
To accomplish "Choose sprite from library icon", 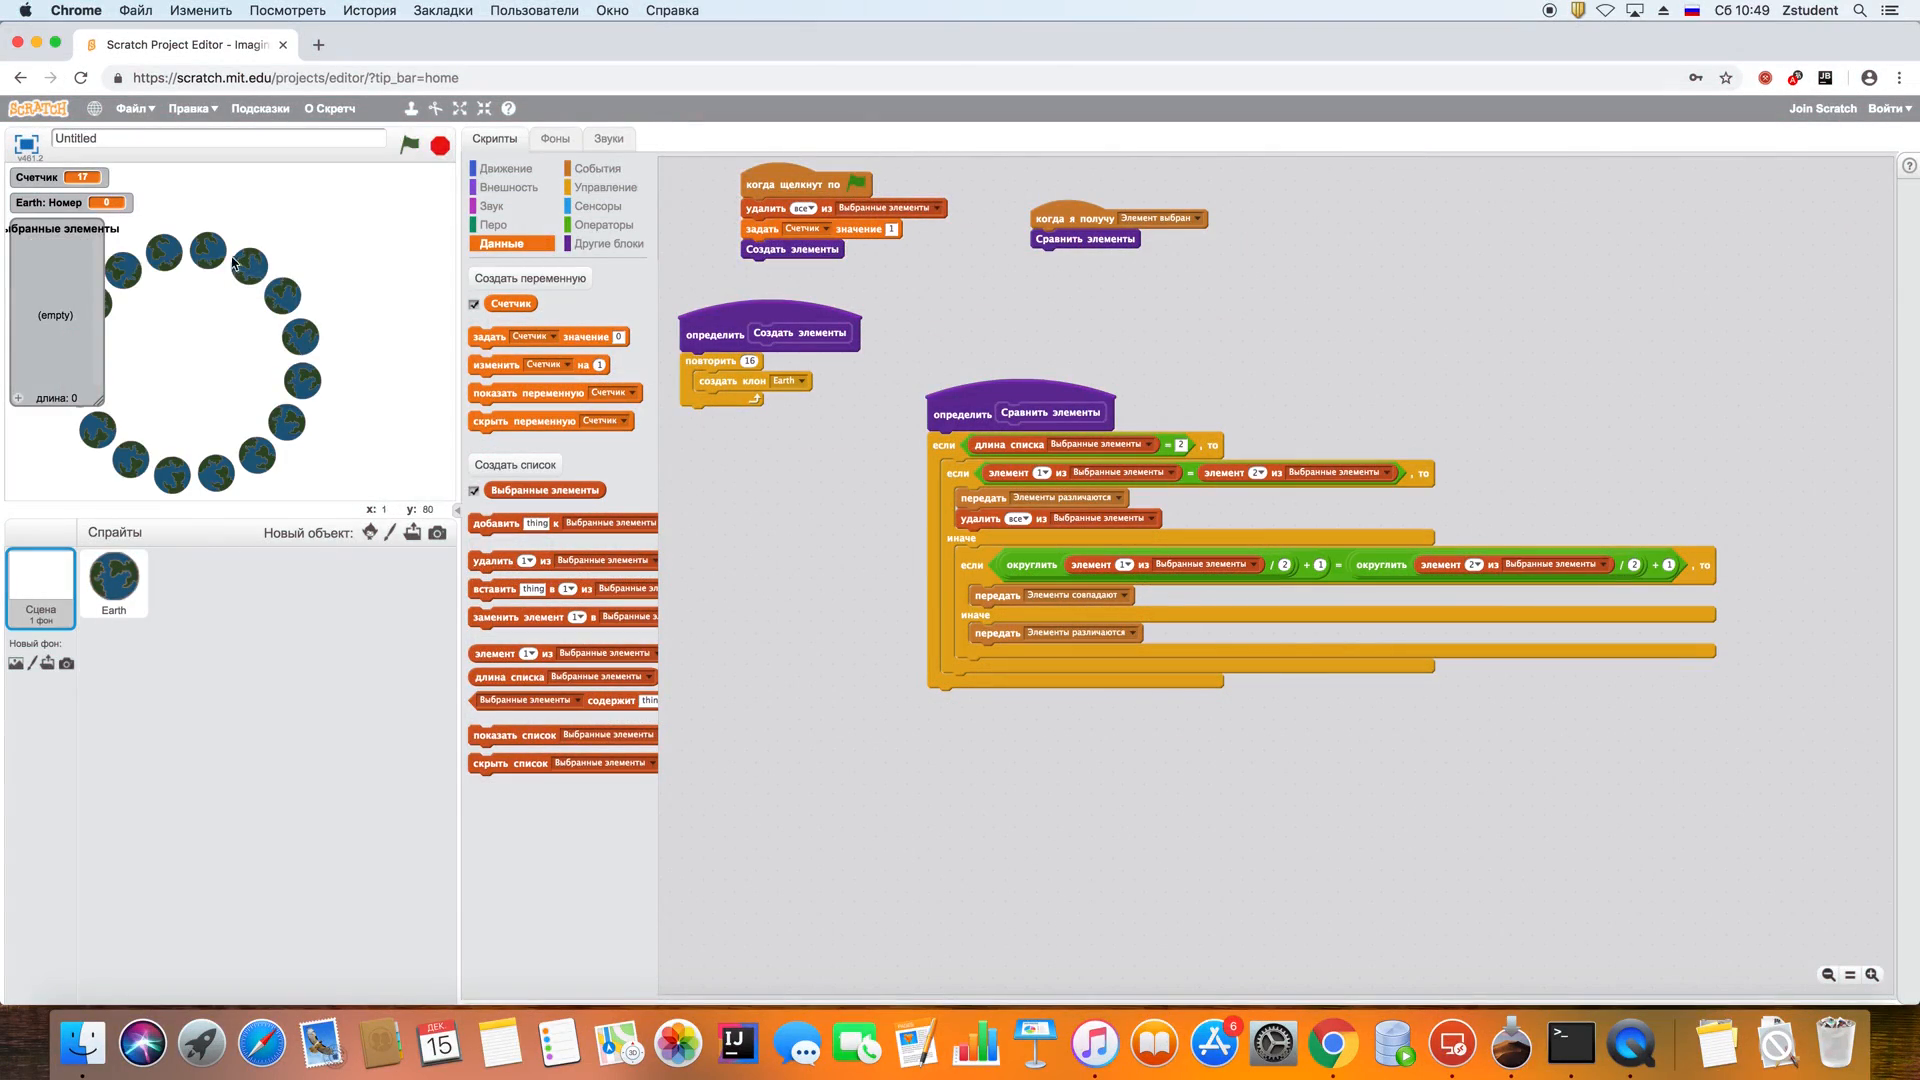I will (x=370, y=533).
